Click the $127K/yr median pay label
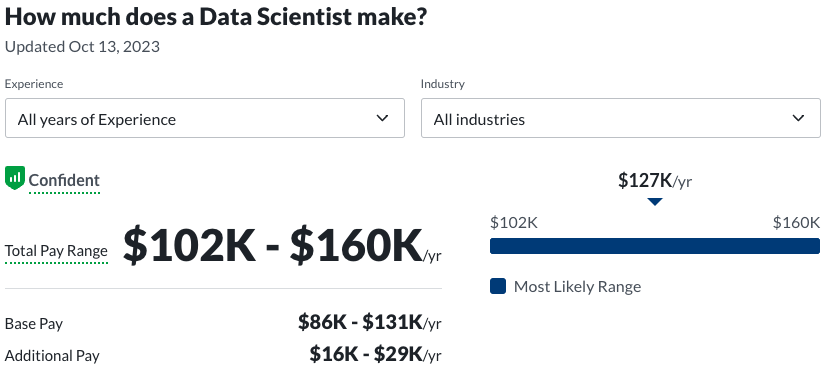Viewport: 828px width, 386px height. pyautogui.click(x=655, y=181)
